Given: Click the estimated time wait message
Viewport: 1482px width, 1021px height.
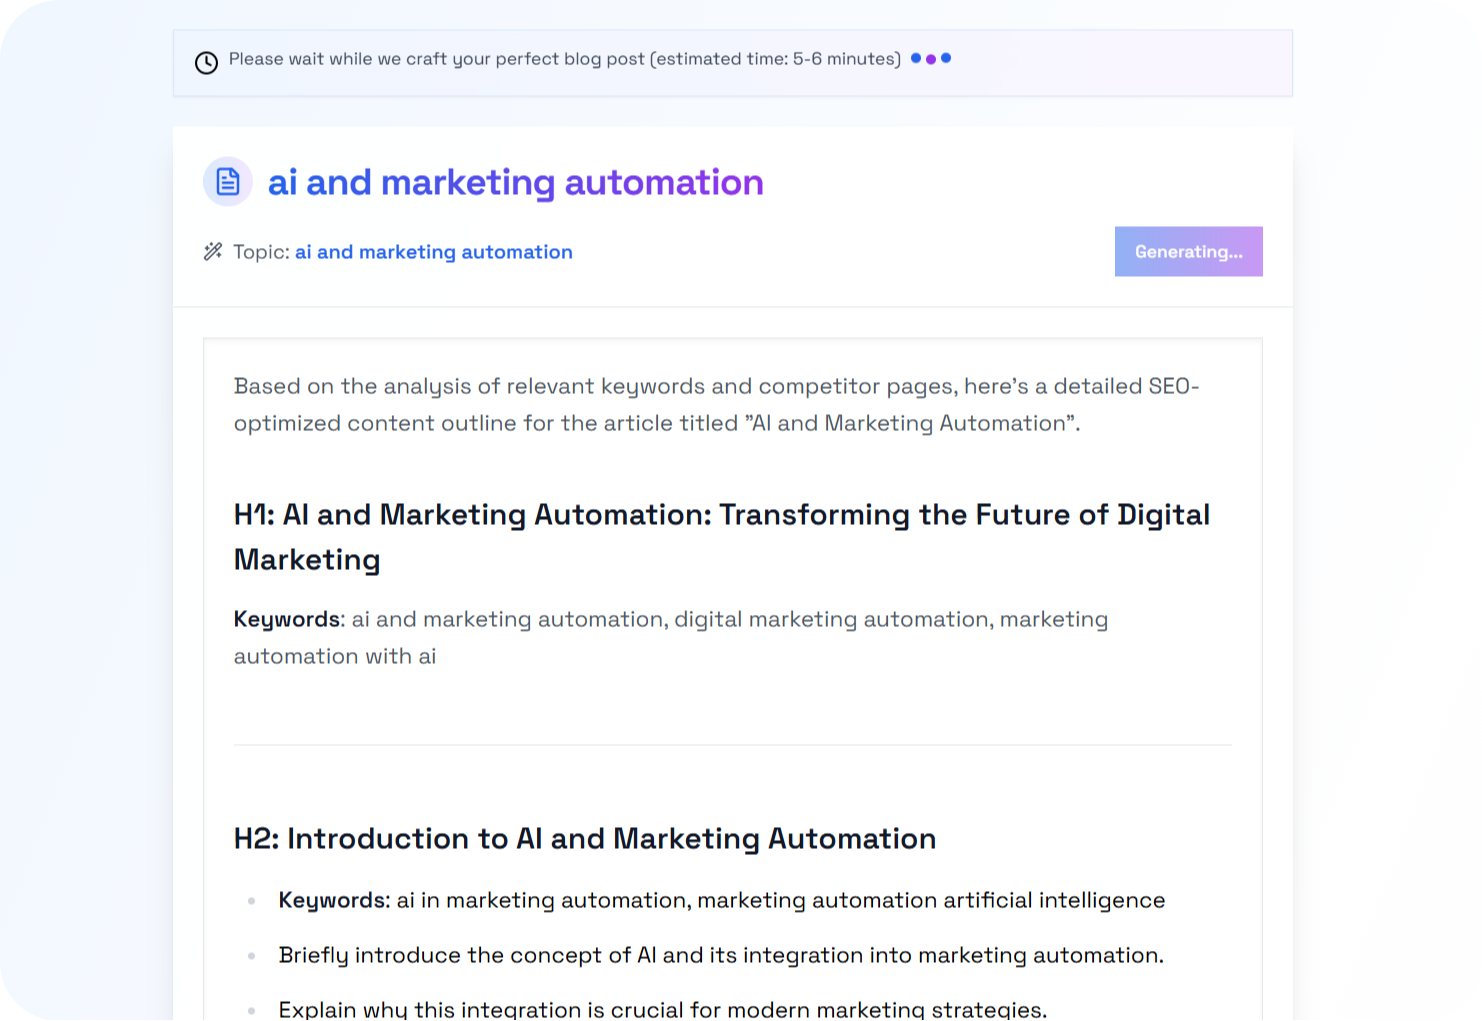Looking at the screenshot, I should coord(565,59).
